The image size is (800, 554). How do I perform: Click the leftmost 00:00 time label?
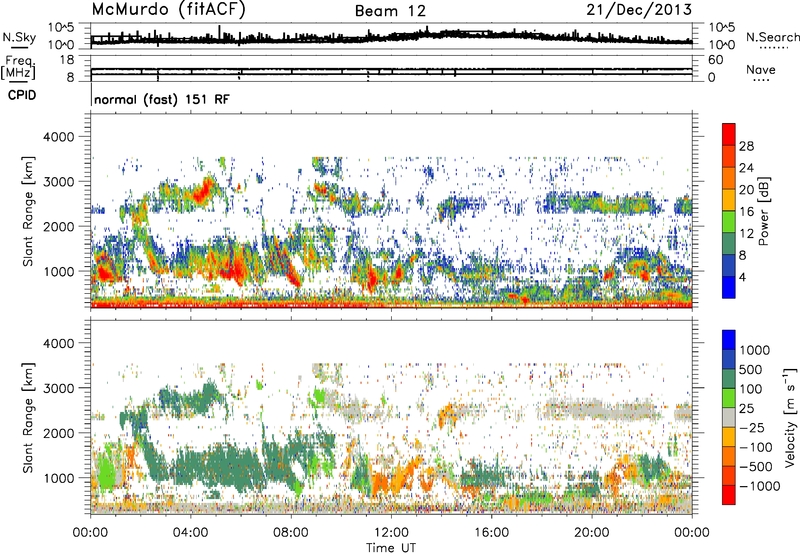click(x=90, y=533)
